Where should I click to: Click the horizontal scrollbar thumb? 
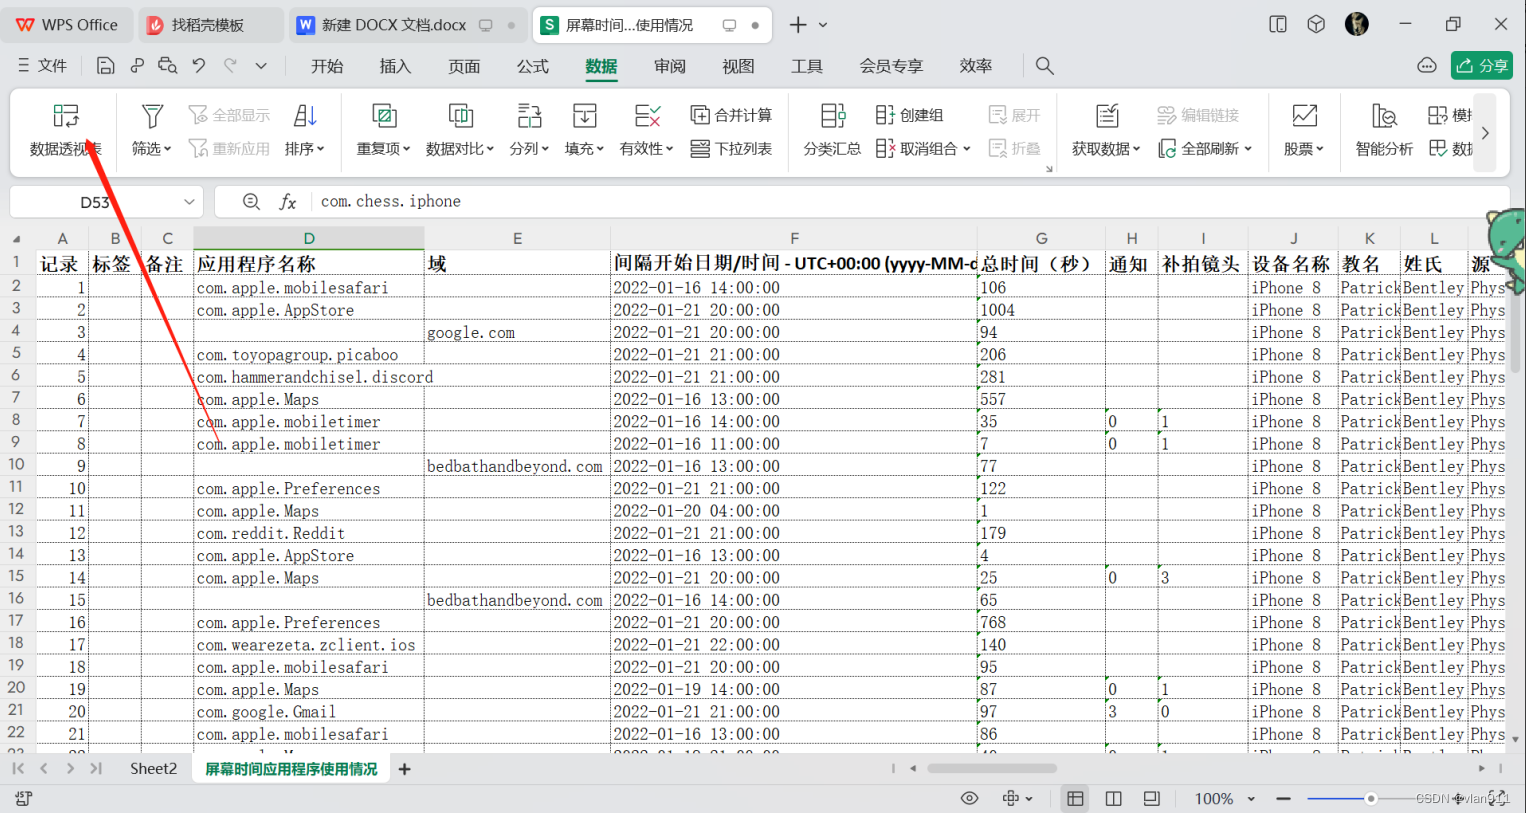point(991,768)
